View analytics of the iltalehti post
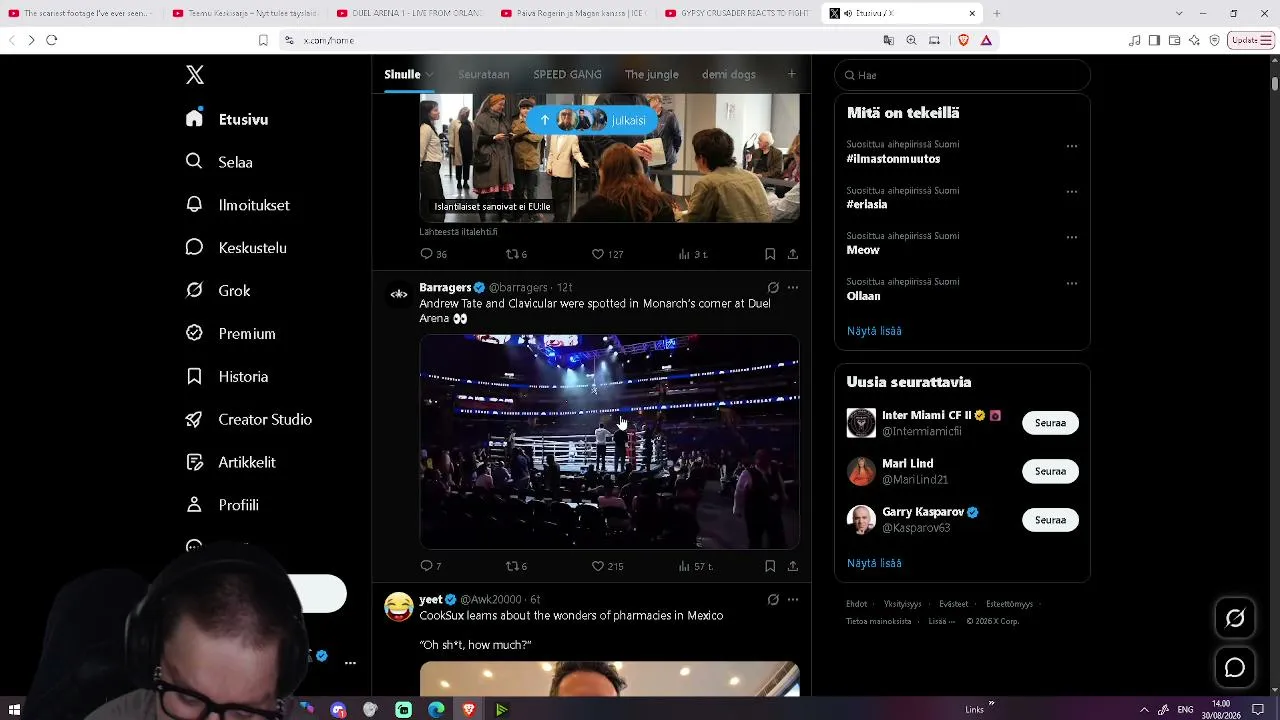Screen dimensions: 1280x720 (x=693, y=254)
